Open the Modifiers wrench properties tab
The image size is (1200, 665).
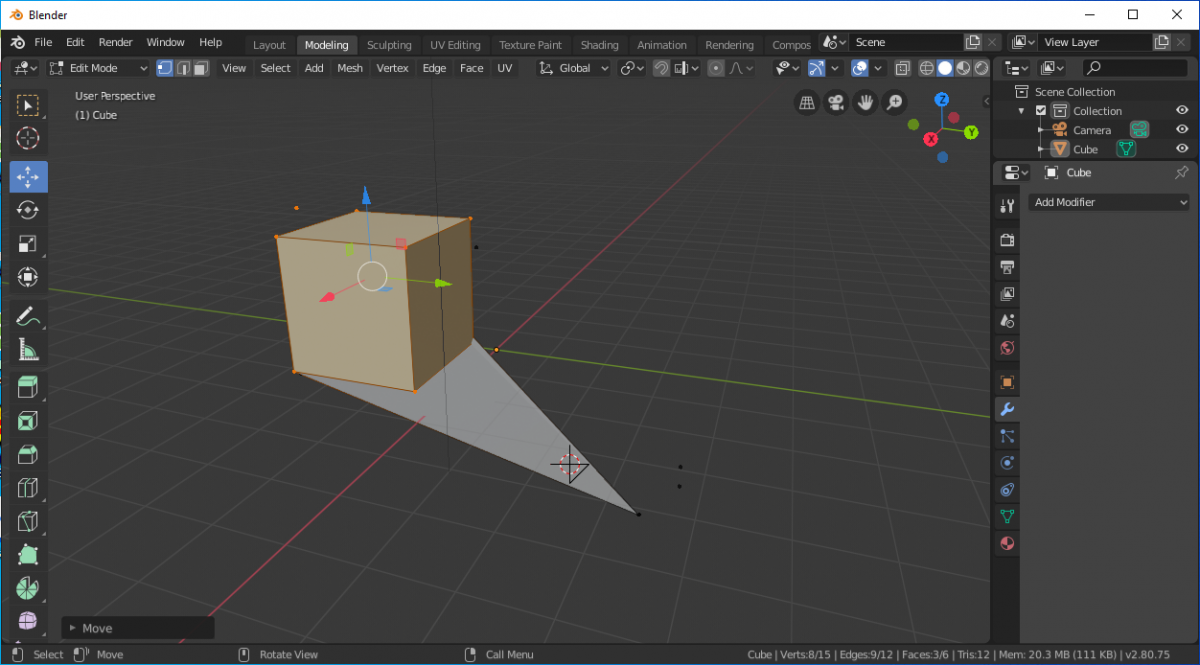click(1007, 409)
